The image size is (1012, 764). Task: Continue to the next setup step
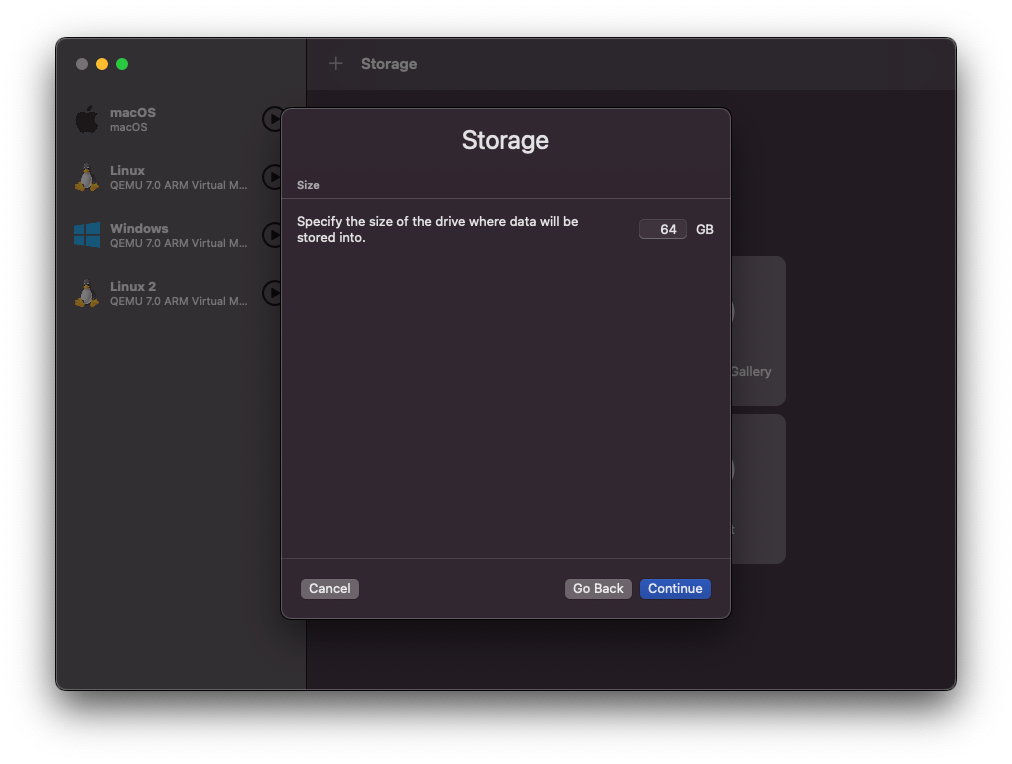point(675,588)
